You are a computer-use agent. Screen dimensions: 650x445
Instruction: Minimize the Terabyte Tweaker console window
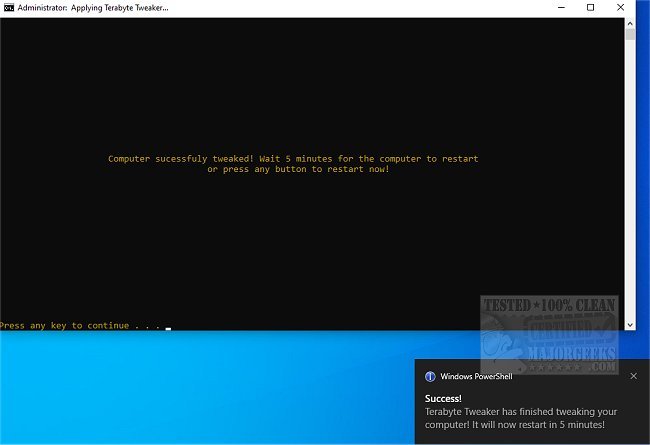561,7
